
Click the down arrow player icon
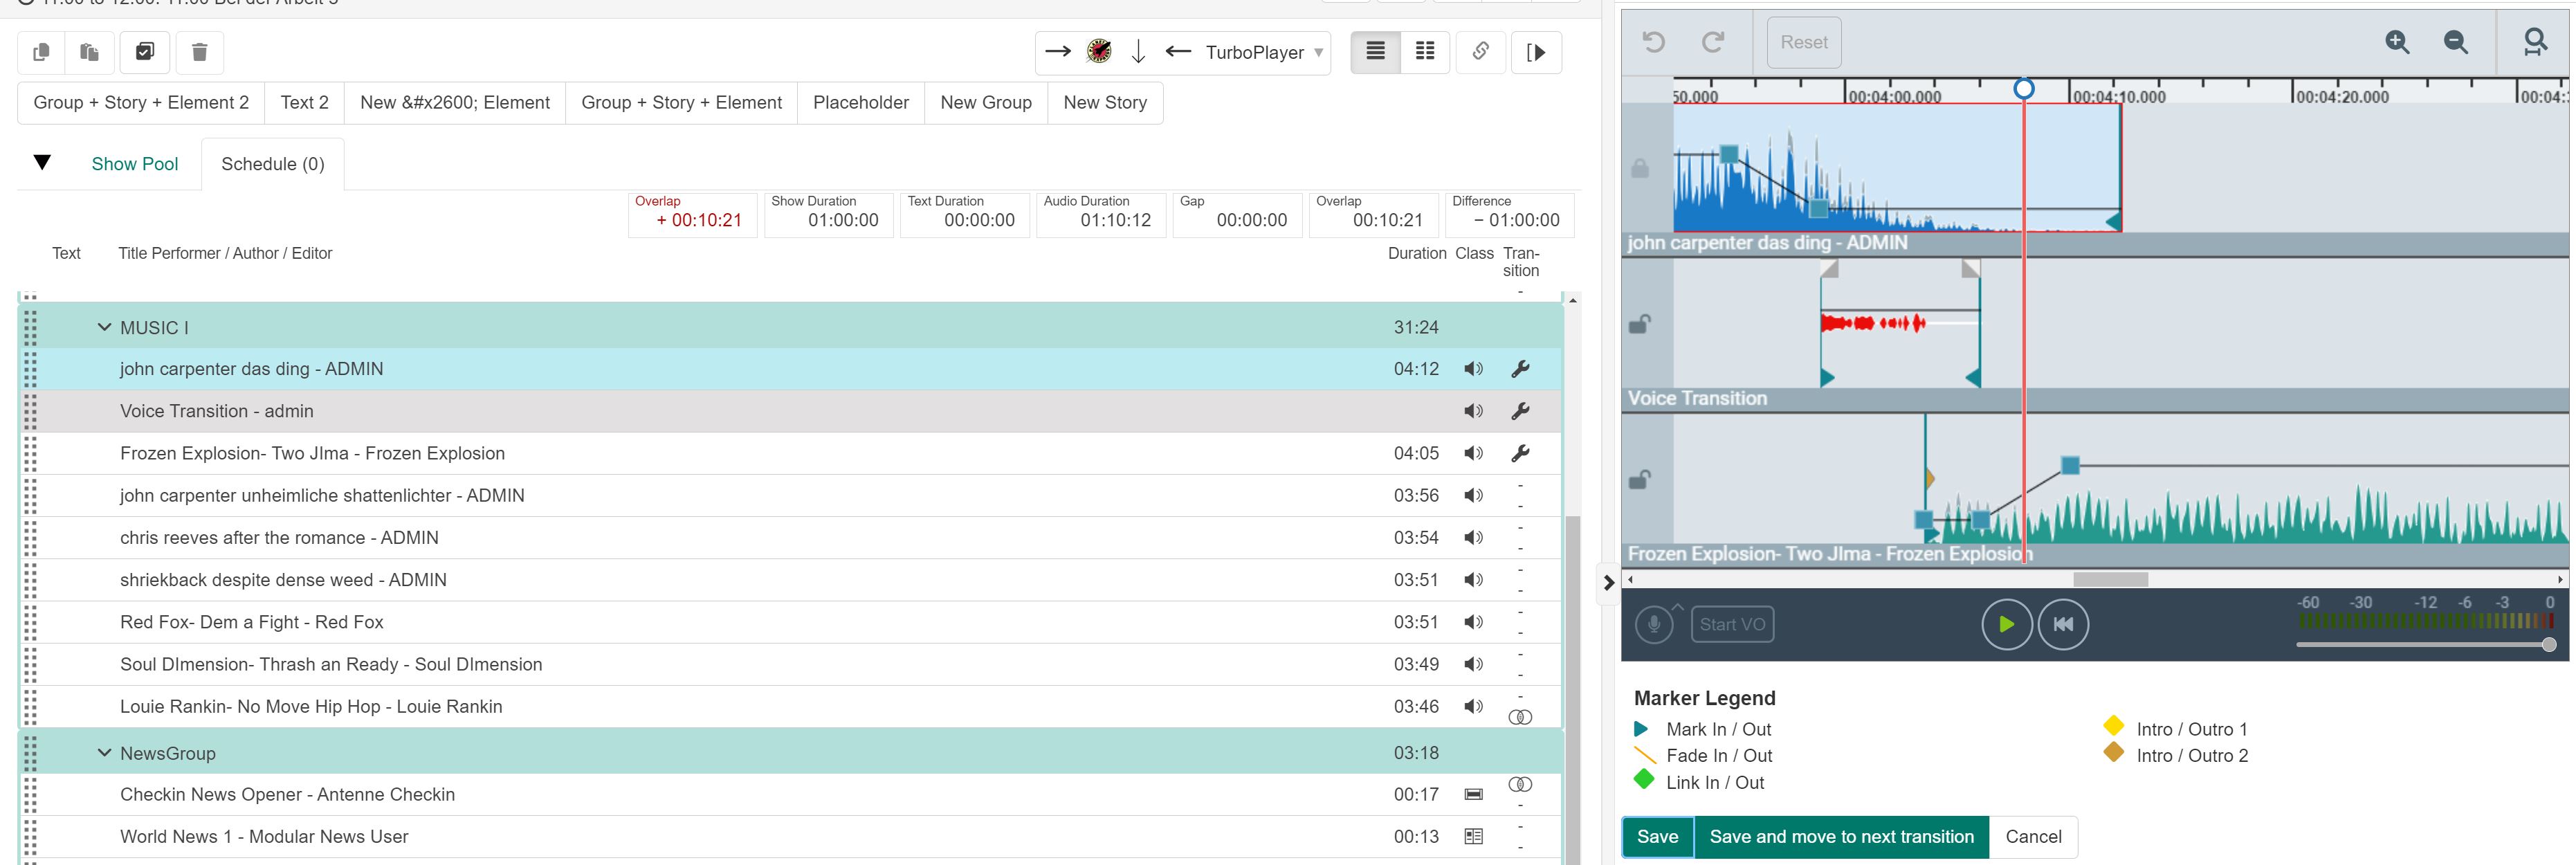(x=1138, y=52)
